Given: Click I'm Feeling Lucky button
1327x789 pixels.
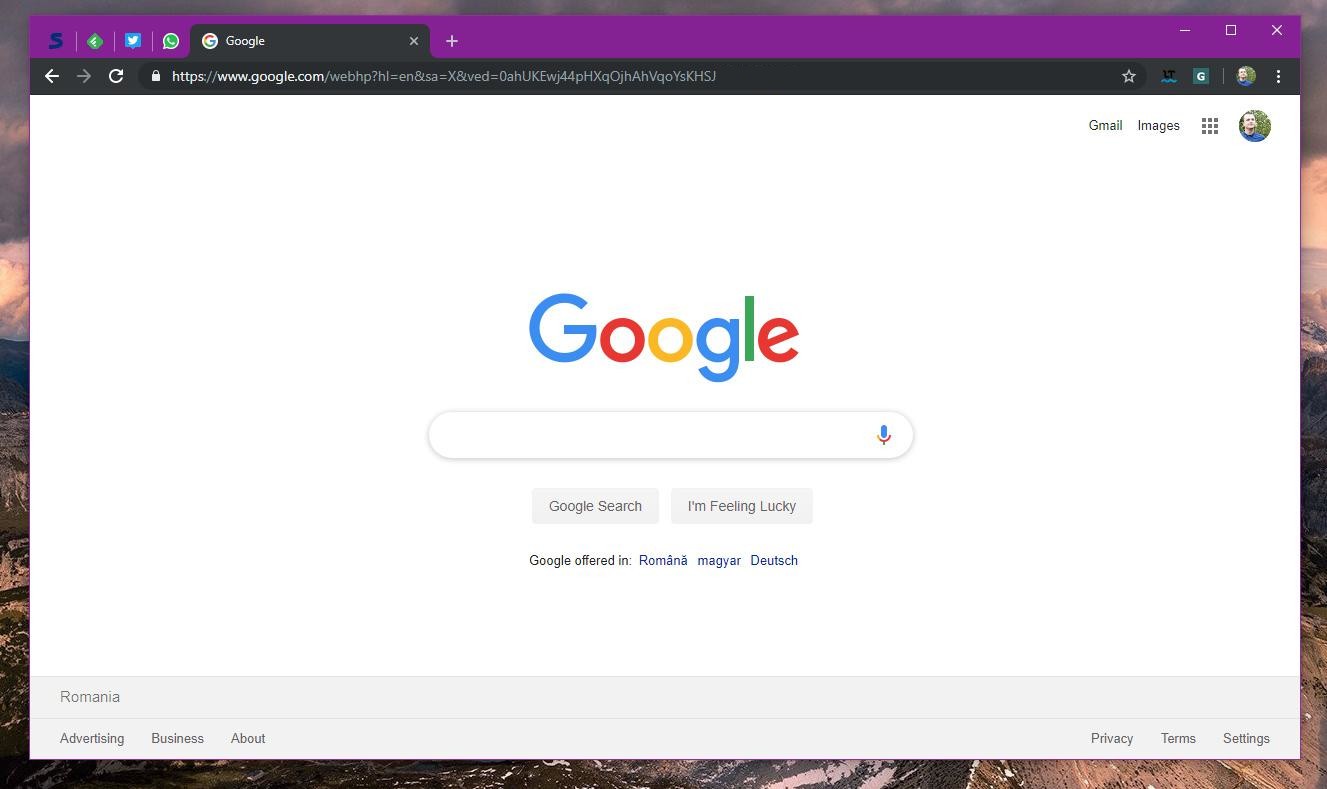Looking at the screenshot, I should (742, 506).
